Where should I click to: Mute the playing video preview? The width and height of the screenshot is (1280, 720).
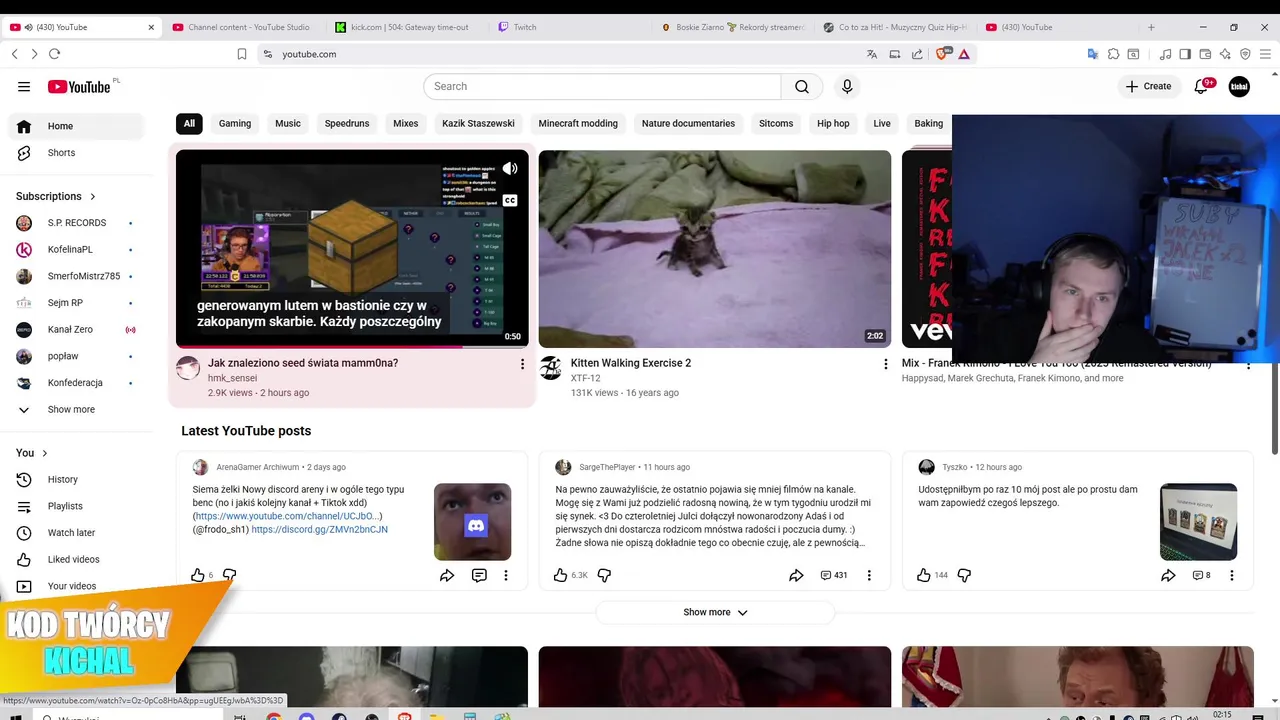510,168
